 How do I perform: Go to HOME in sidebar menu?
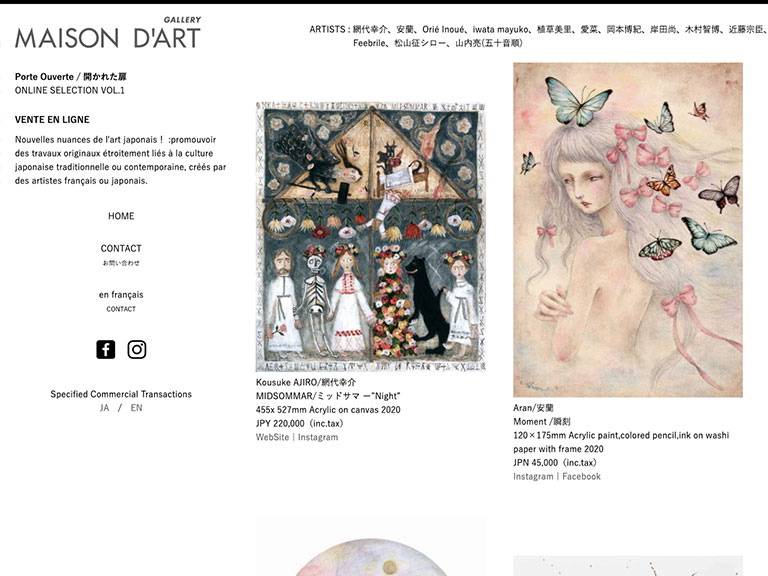coord(121,216)
